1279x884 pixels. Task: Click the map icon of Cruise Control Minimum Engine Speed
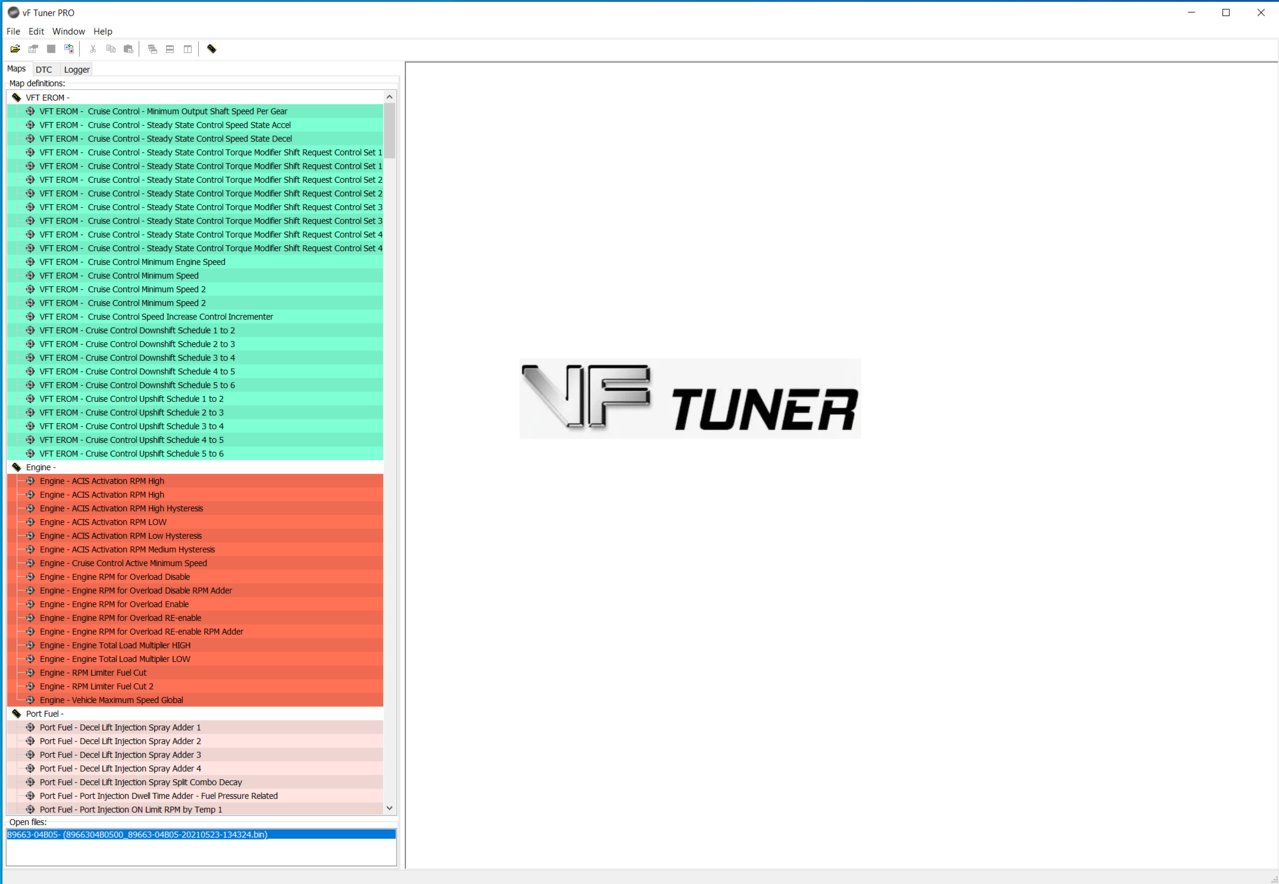pyautogui.click(x=30, y=262)
